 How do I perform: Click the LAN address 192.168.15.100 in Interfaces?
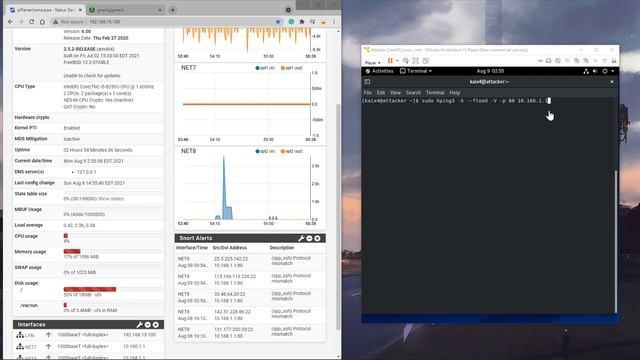tap(140, 335)
